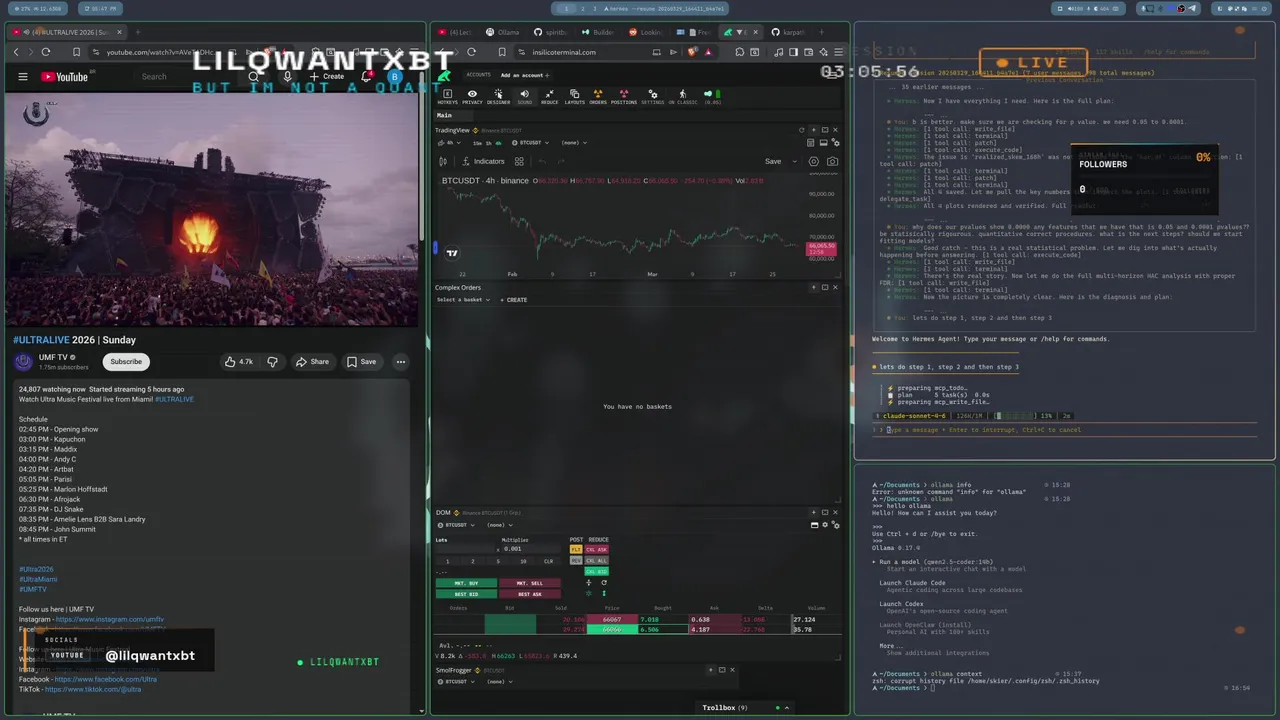The height and width of the screenshot is (720, 1280).
Task: Like the ULTRALIVE video
Action: click(x=238, y=362)
